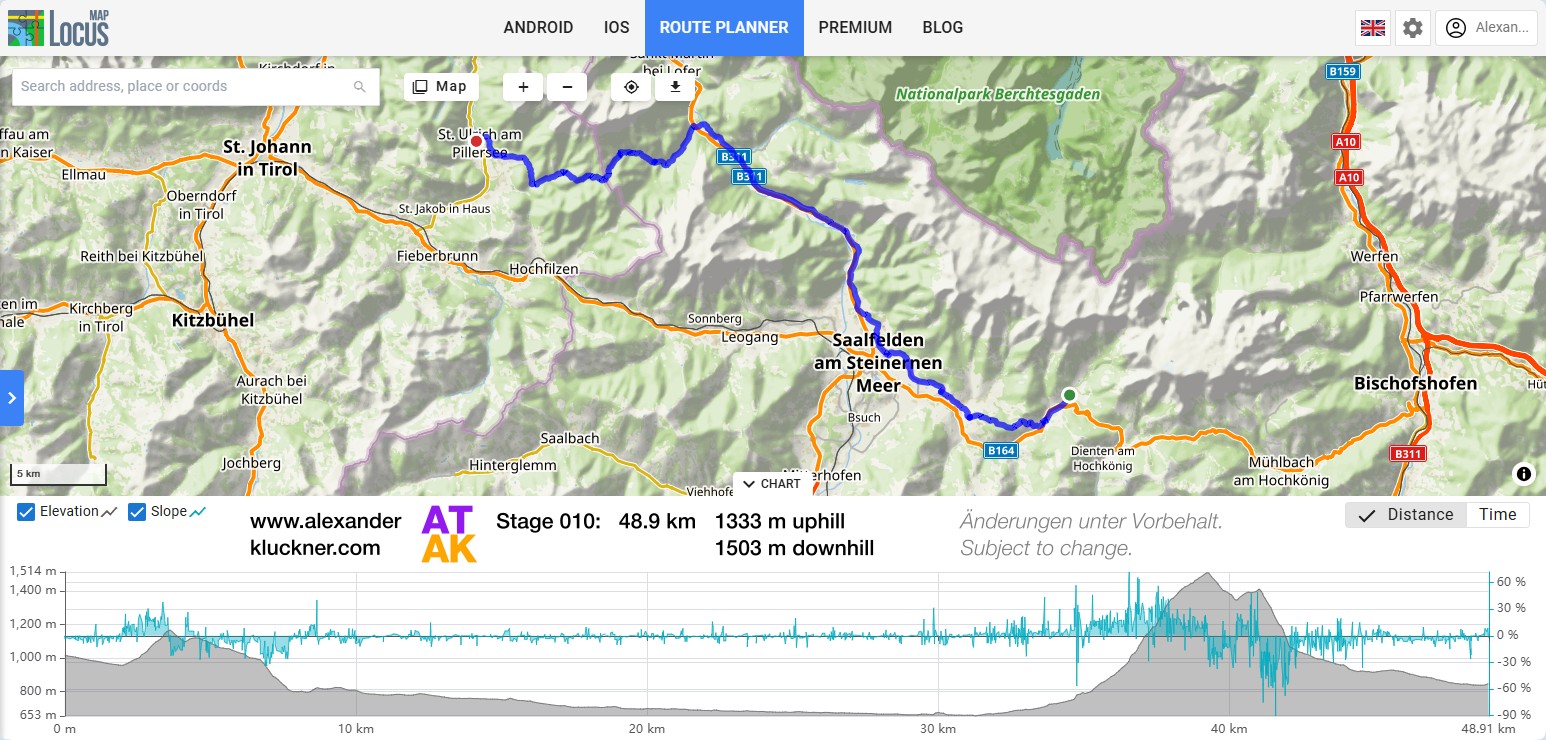This screenshot has width=1546, height=740.
Task: Switch chart axis to Time
Action: point(1497,515)
